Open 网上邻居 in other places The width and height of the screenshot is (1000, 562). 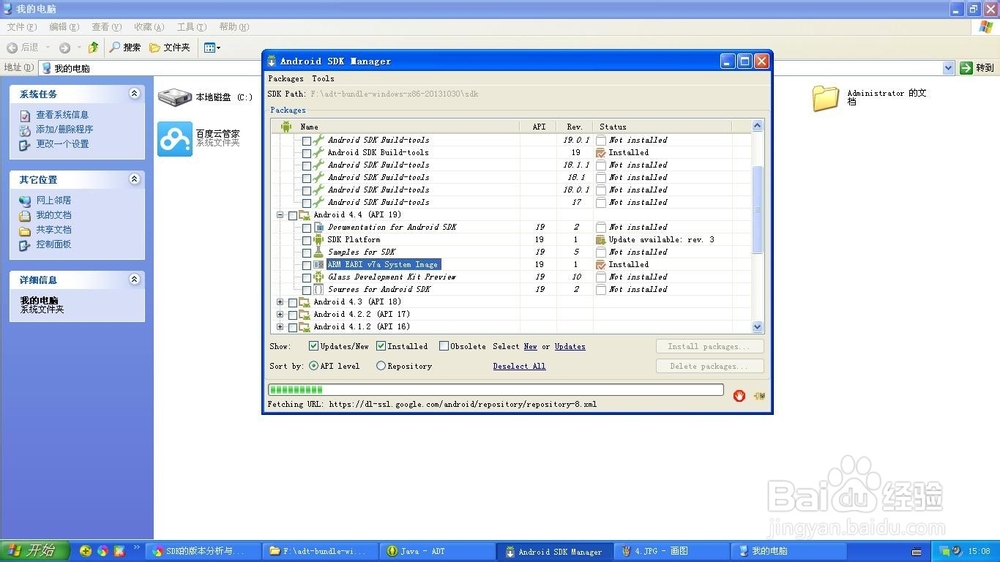click(54, 200)
